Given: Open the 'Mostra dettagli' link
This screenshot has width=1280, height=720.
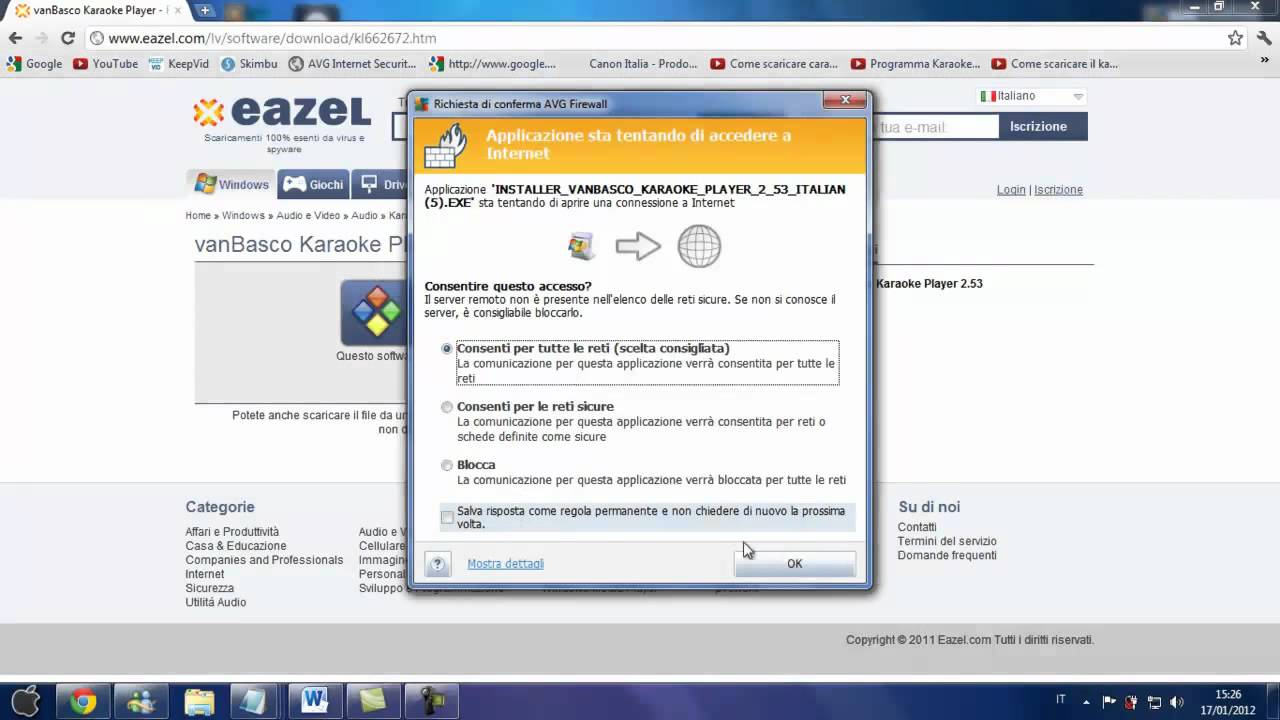Looking at the screenshot, I should (505, 564).
